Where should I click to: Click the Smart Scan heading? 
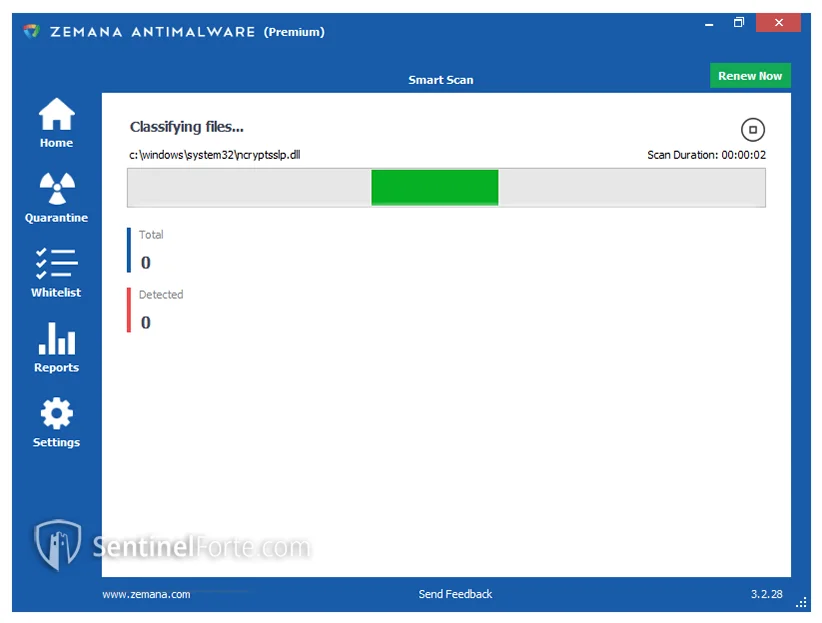point(440,80)
